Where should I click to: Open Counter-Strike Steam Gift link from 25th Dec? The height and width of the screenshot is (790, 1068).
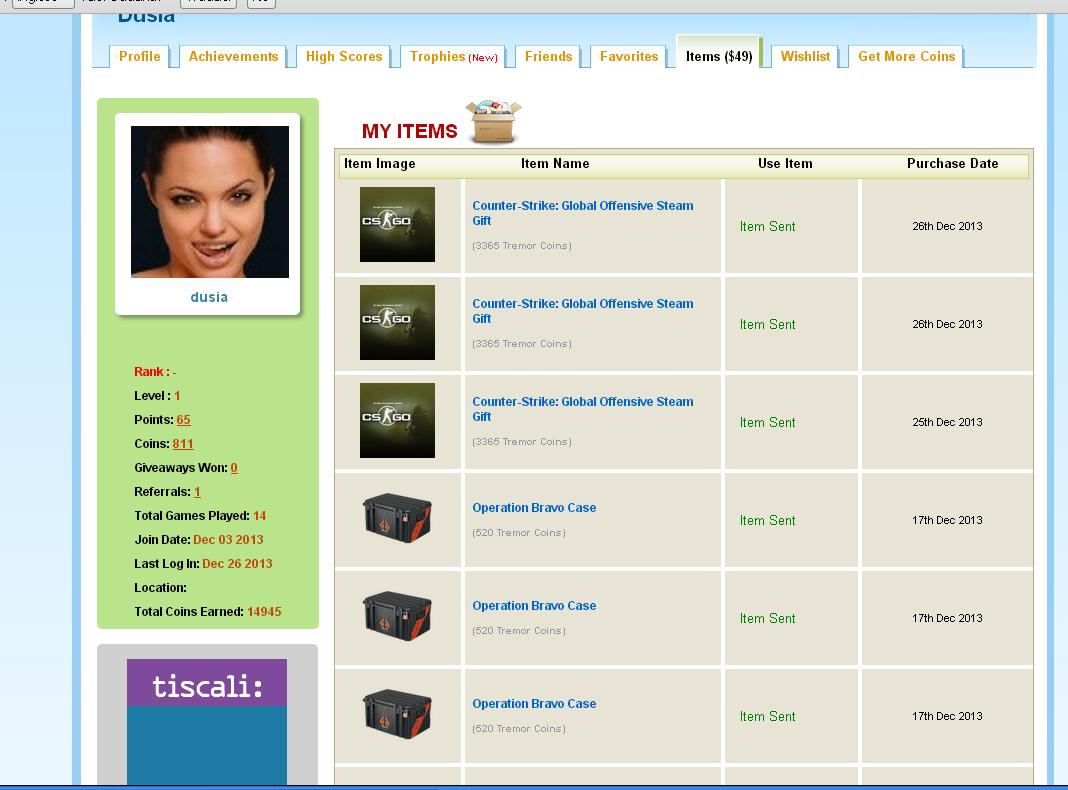point(582,409)
